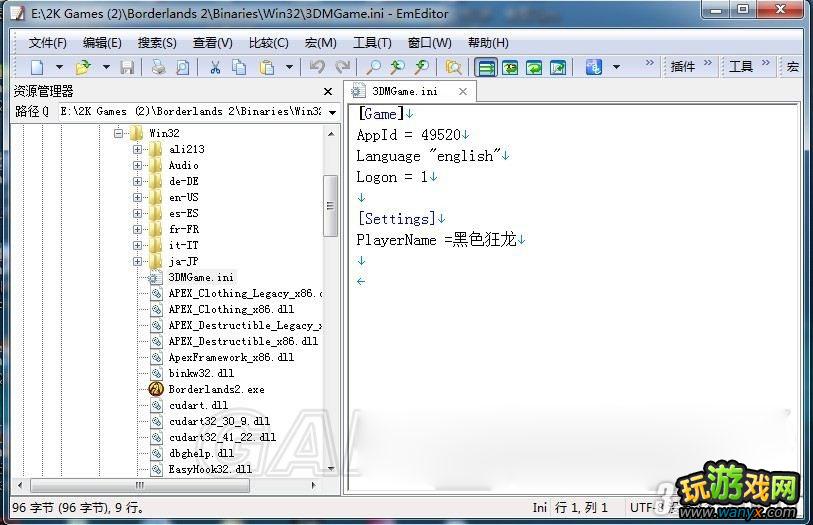Select EasyHook32.dll in the file tree
Image resolution: width=813 pixels, height=525 pixels.
point(210,470)
